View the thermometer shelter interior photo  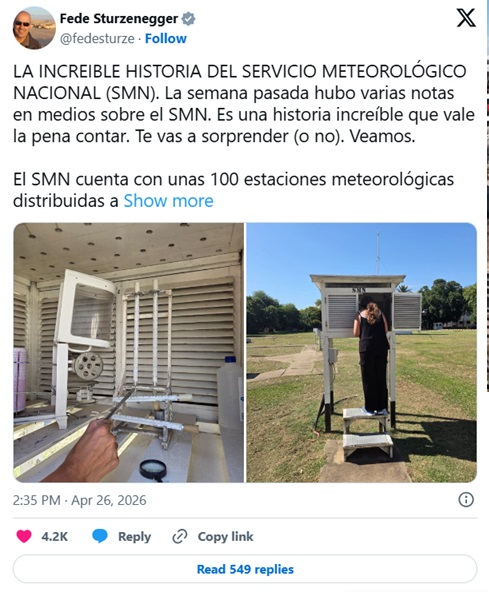pos(129,353)
